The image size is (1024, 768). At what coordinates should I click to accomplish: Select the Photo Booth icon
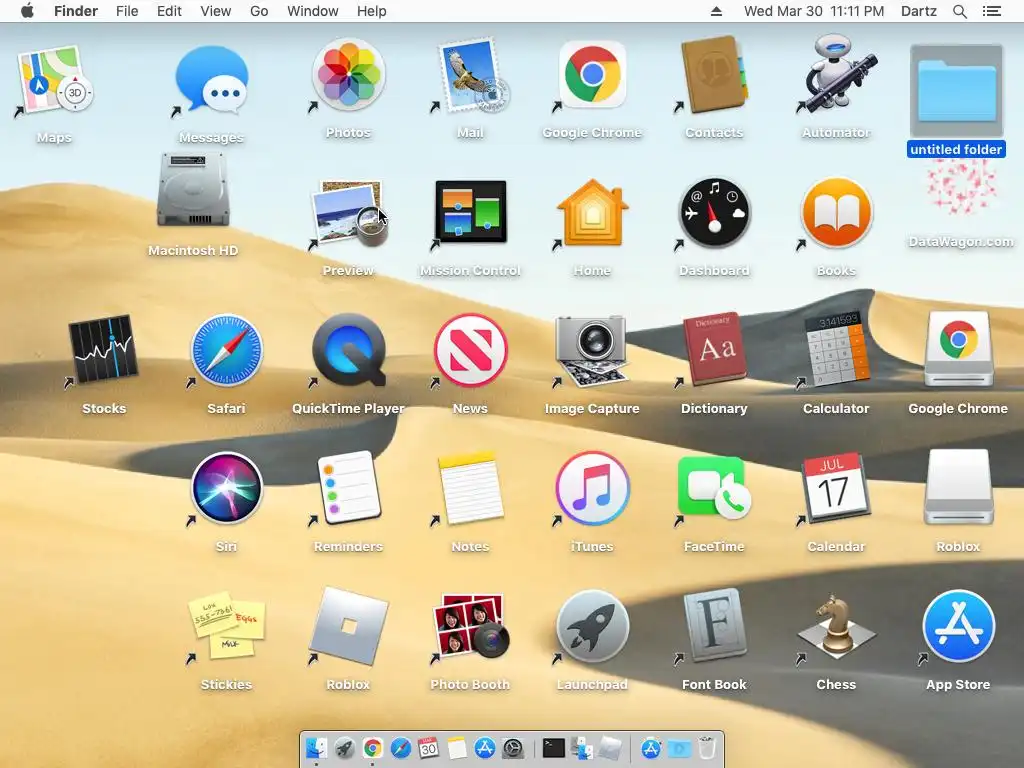[470, 626]
